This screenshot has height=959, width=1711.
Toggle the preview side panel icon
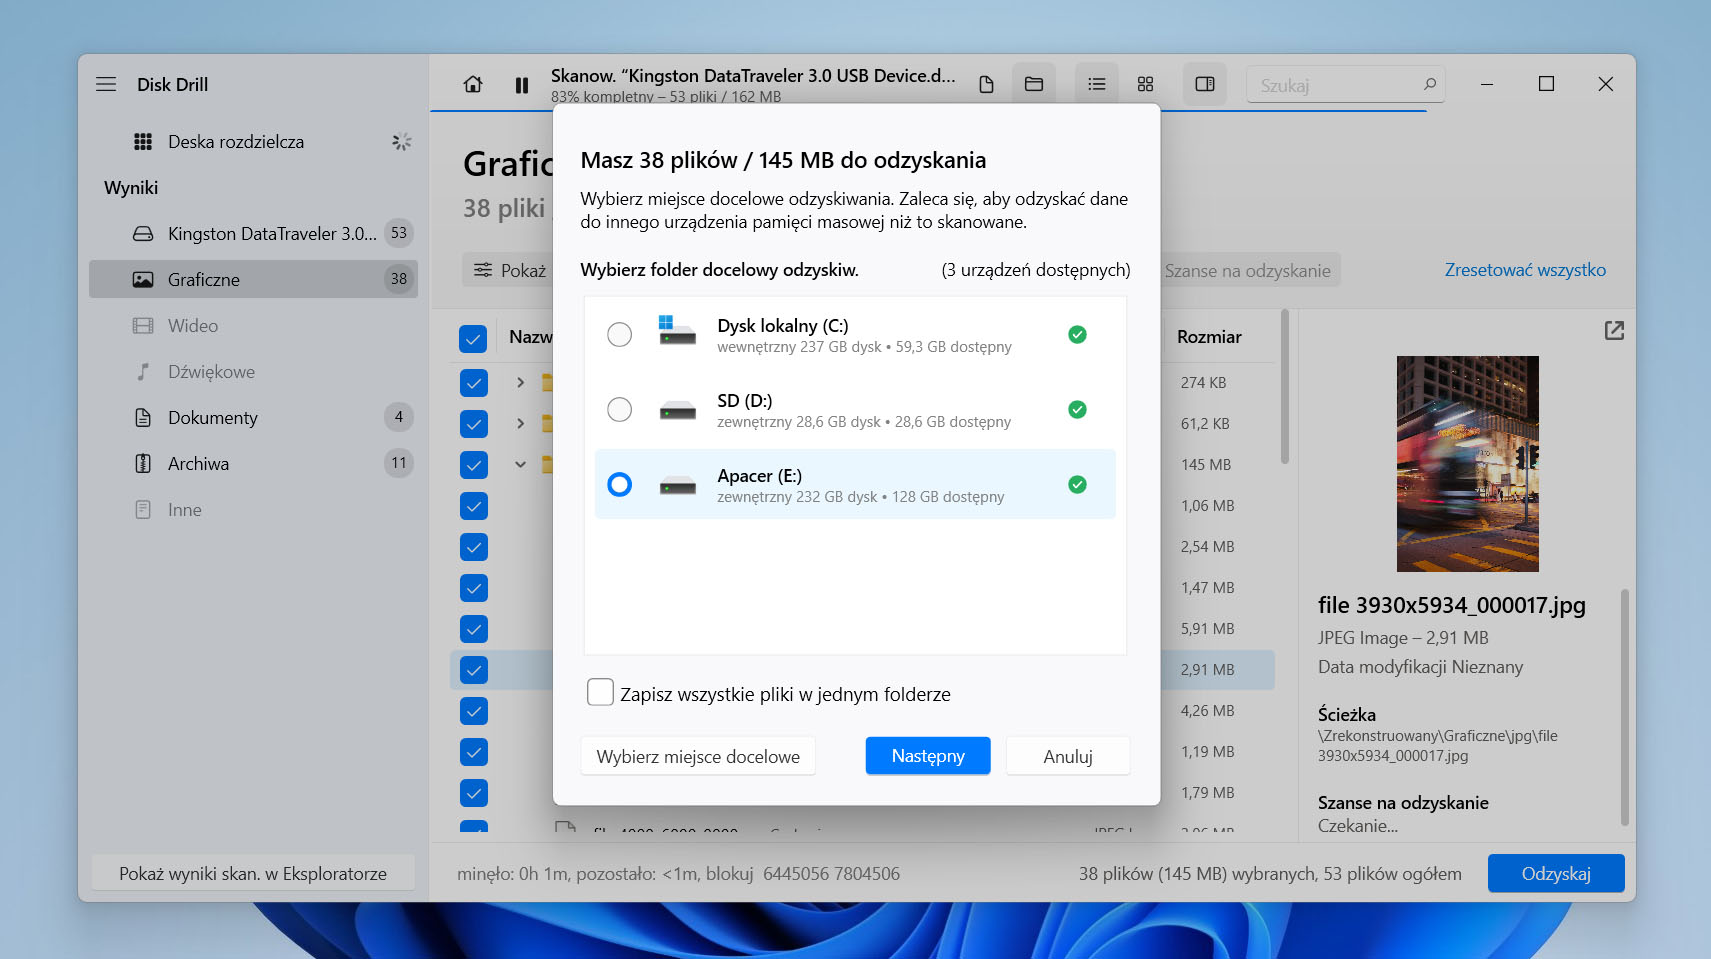[x=1205, y=84]
